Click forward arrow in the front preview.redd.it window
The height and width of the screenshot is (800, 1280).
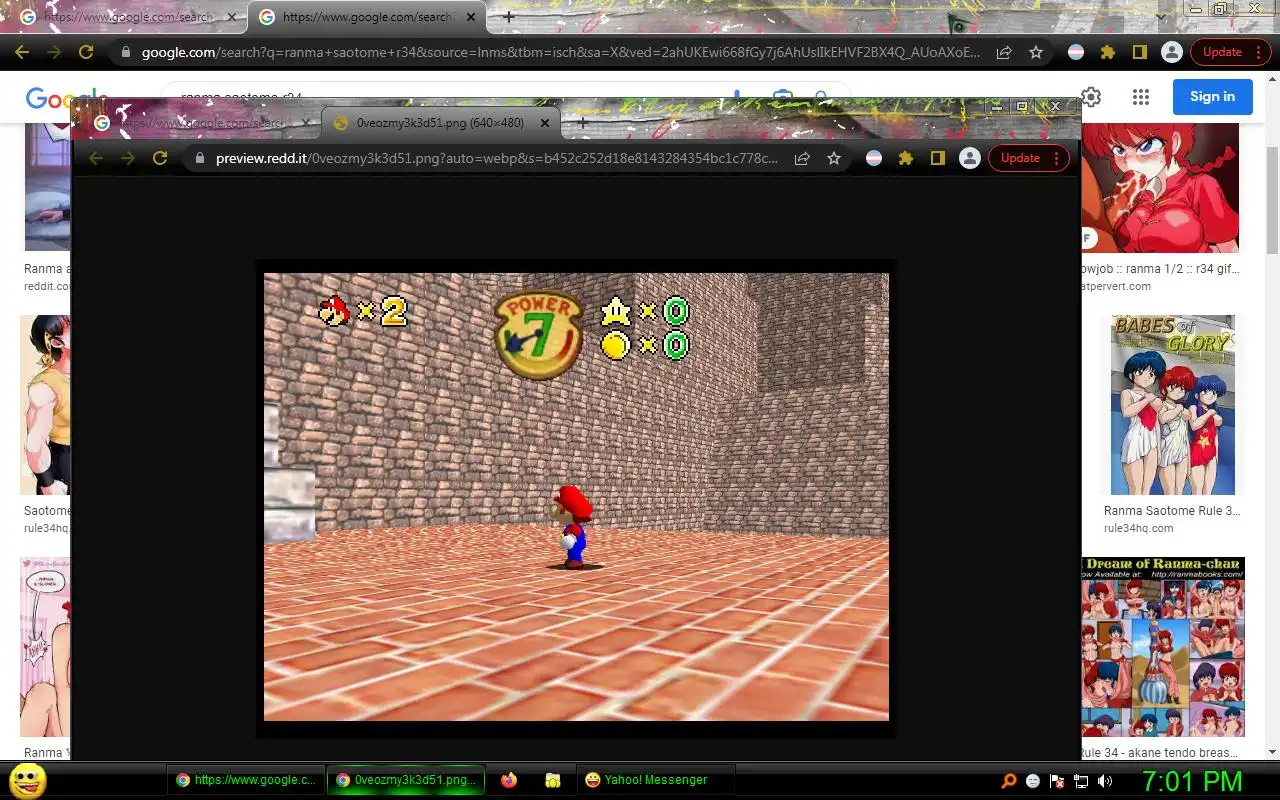click(128, 158)
